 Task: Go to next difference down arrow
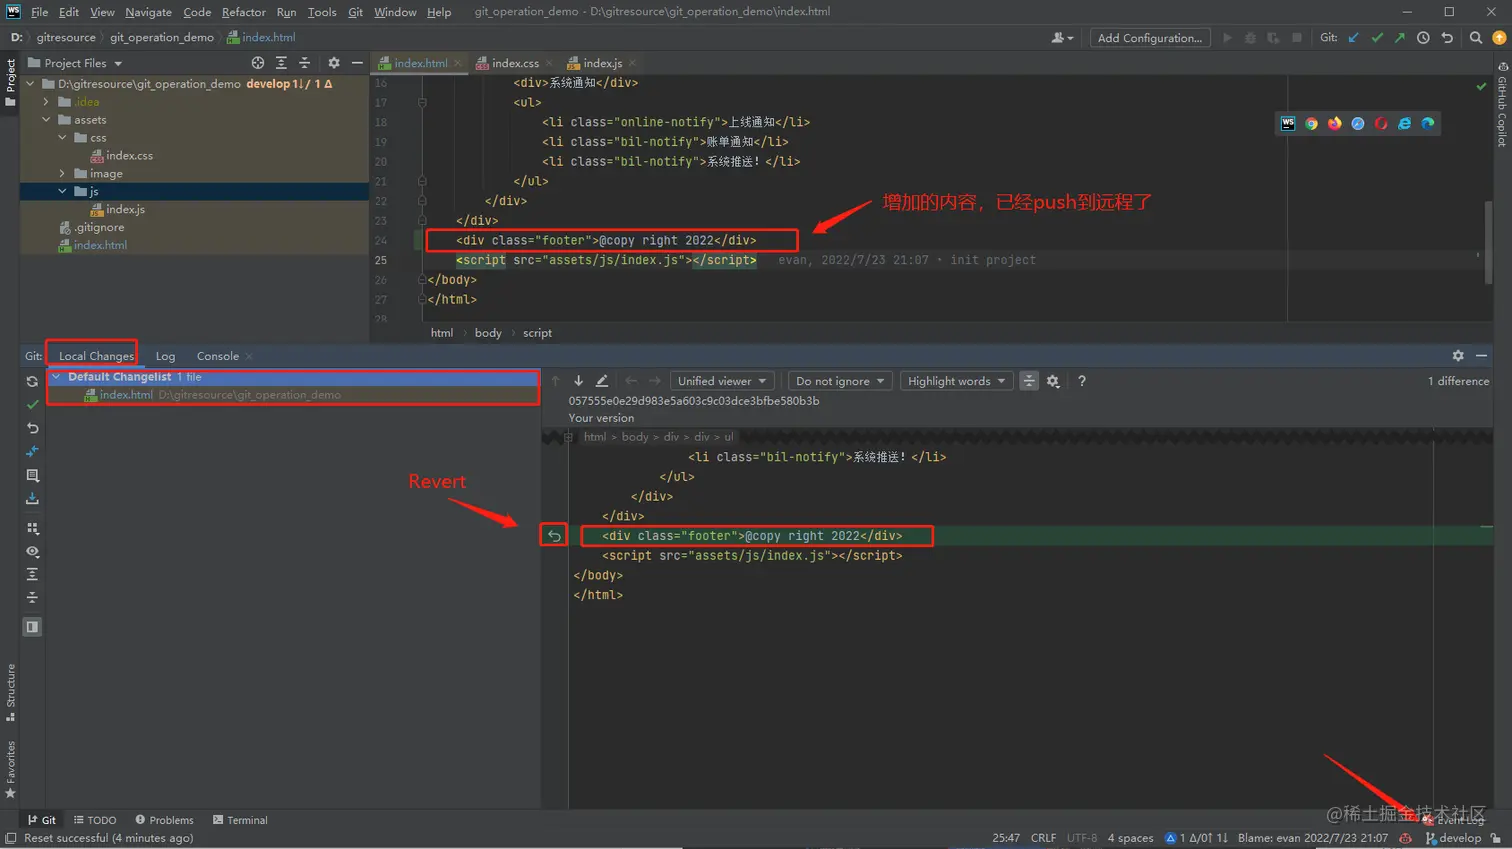coord(578,381)
